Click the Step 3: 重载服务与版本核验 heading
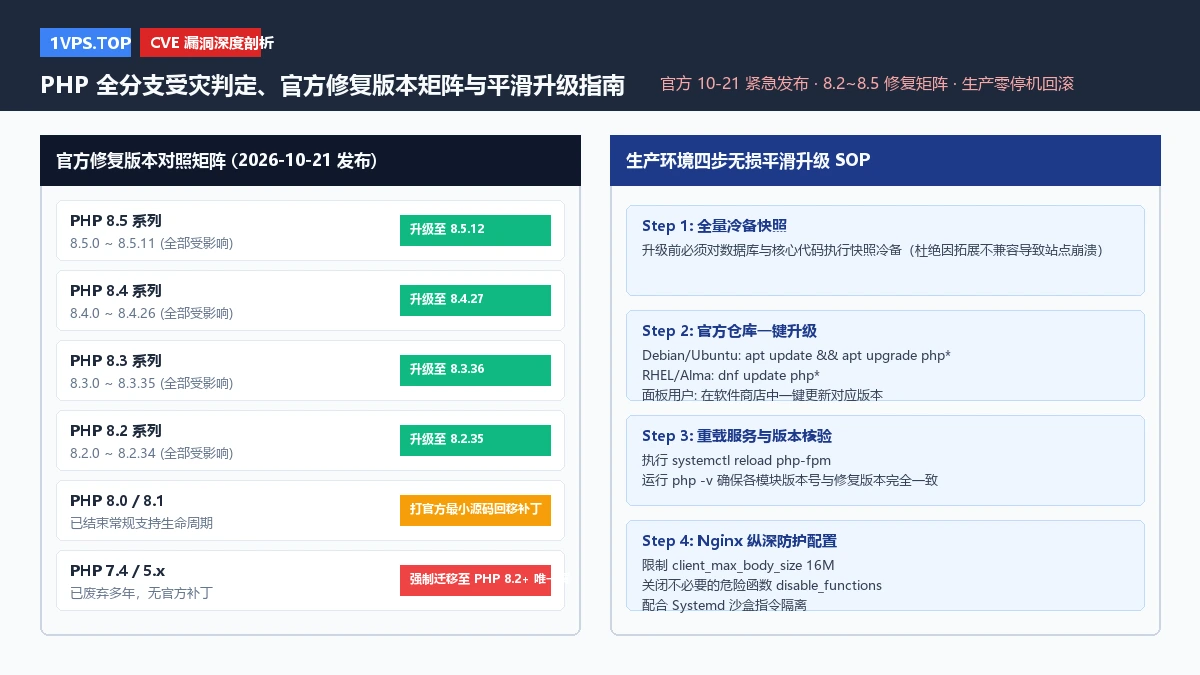1200x675 pixels. (737, 436)
